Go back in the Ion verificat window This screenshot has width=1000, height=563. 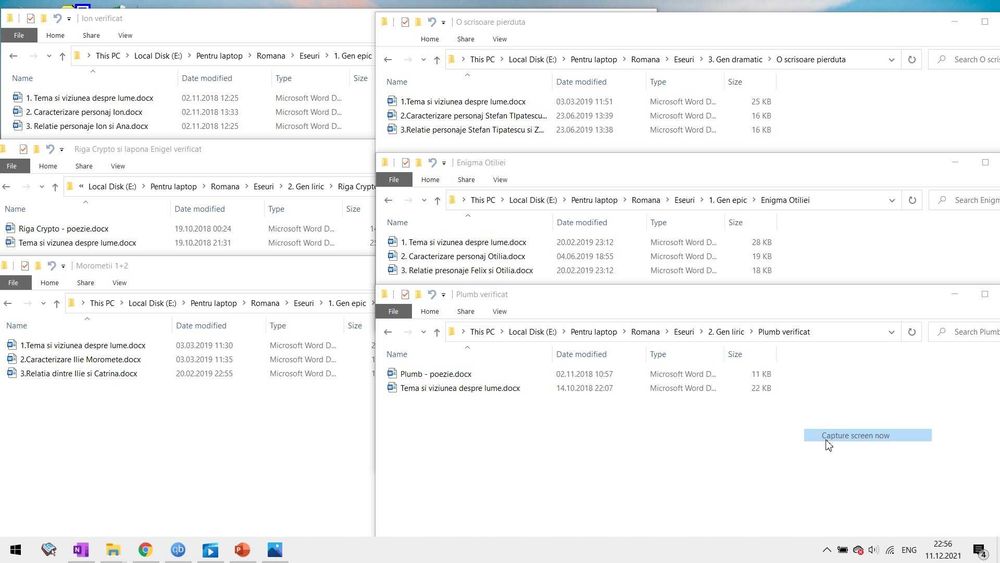tap(13, 56)
